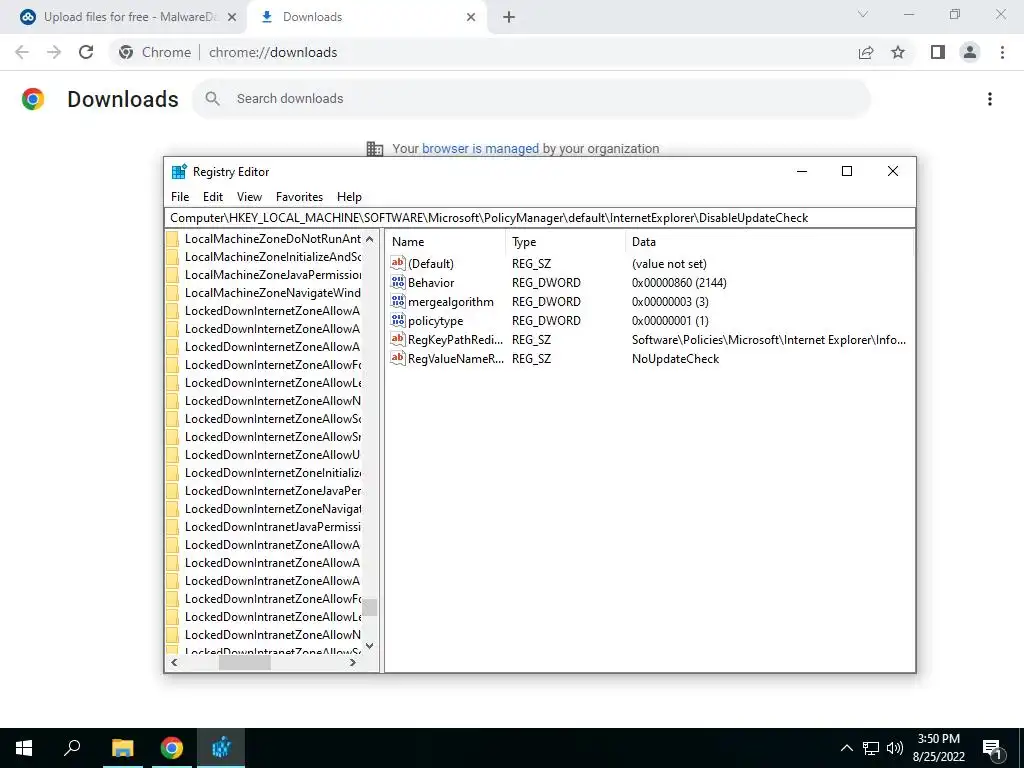Select the LockedDownInternetZoneNavigat key
1024x768 pixels.
272,509
